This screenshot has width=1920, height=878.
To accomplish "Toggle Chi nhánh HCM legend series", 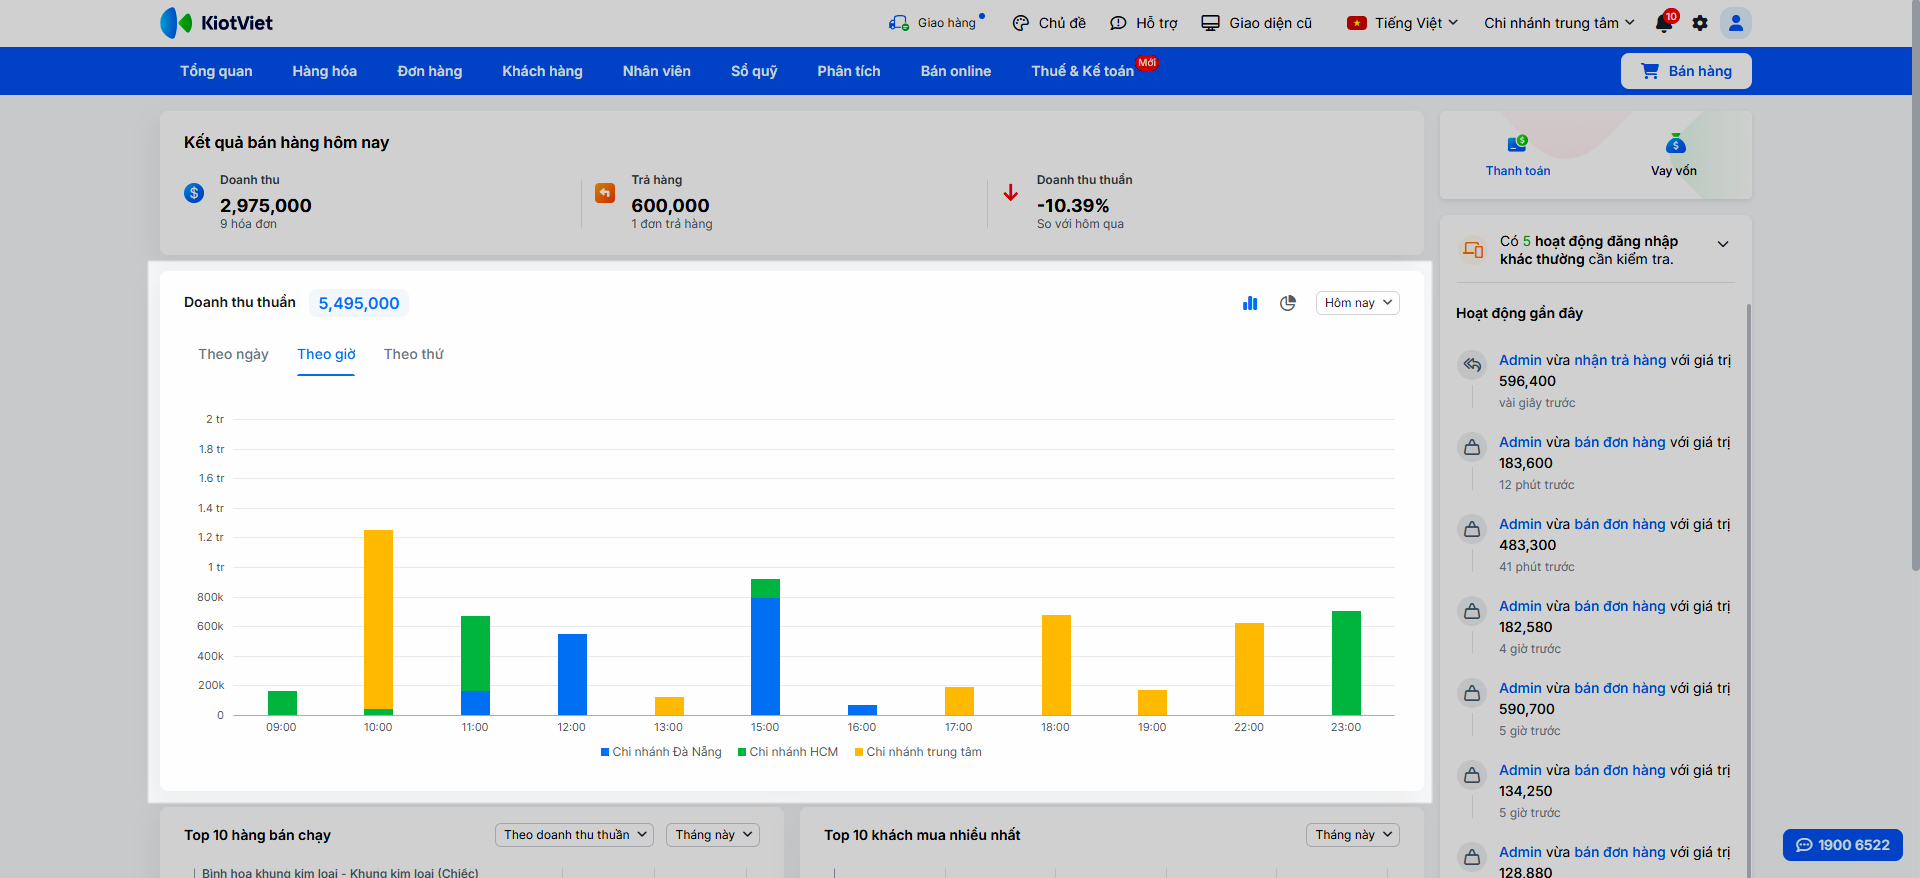I will (788, 752).
